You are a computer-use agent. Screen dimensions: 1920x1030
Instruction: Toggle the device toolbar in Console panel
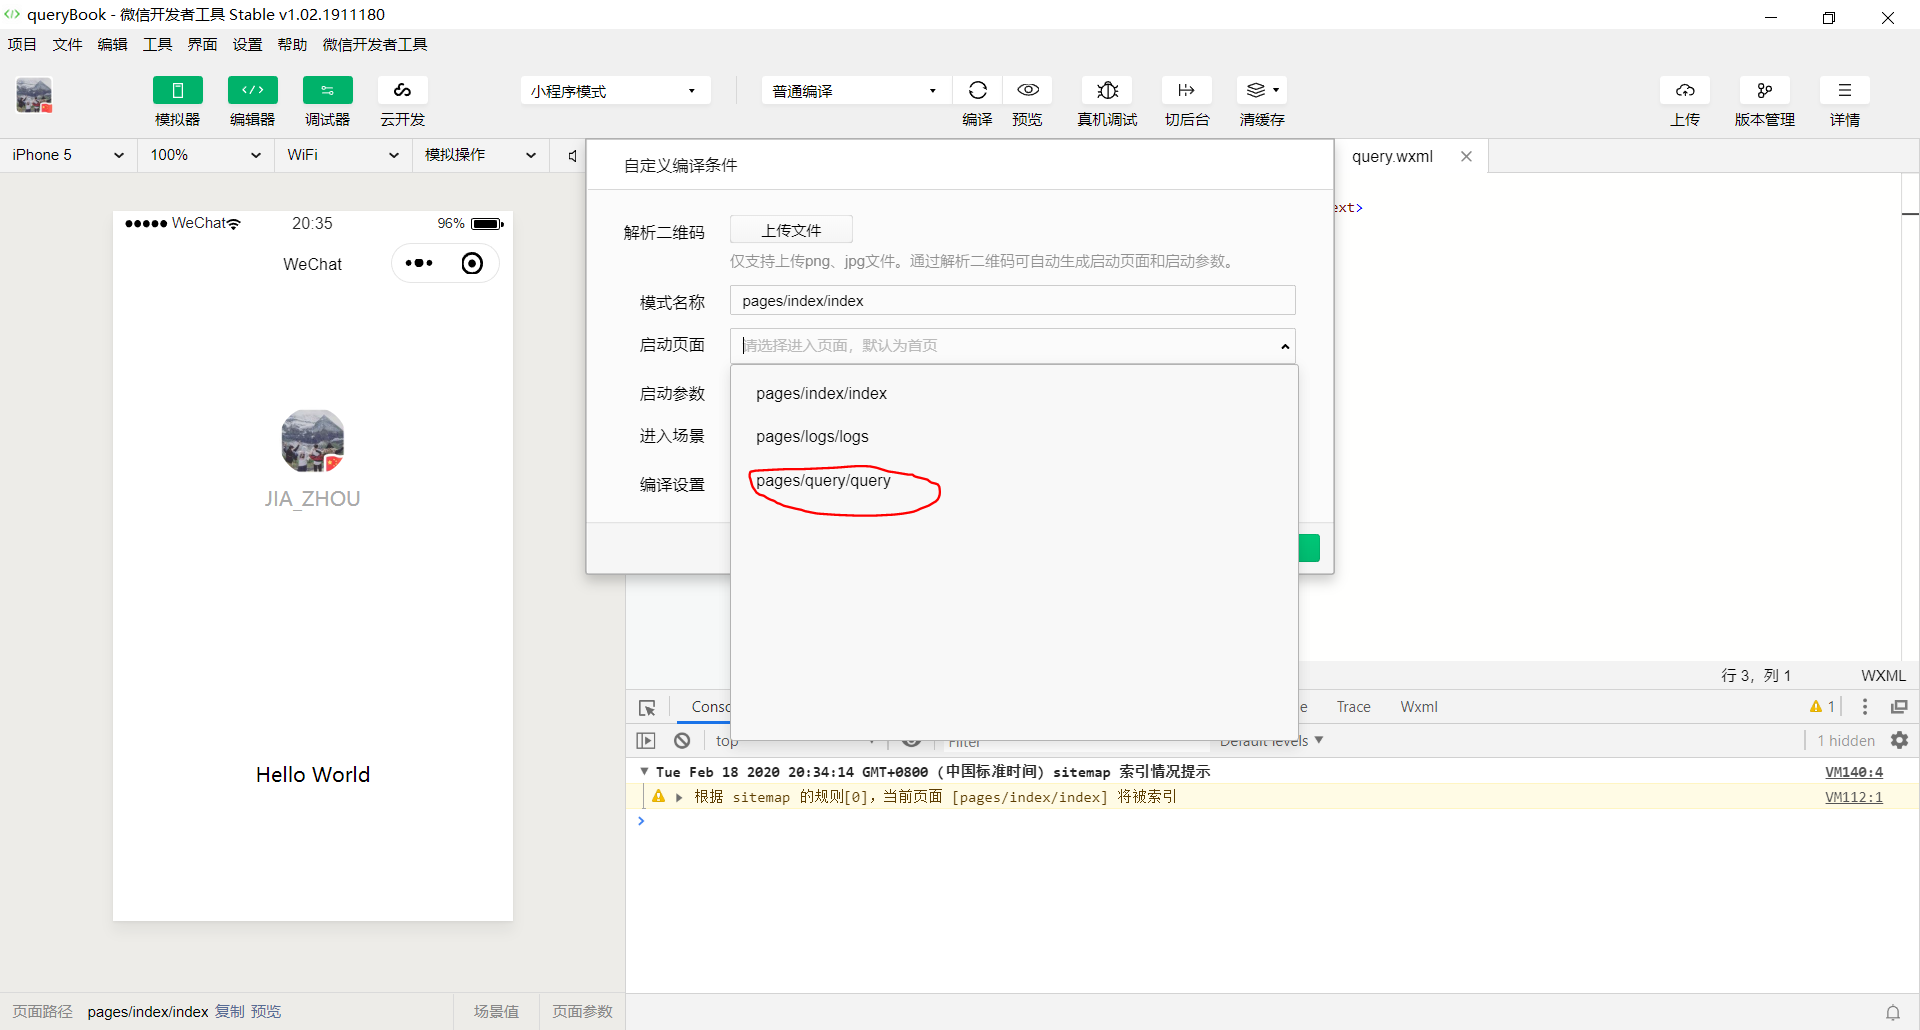(646, 740)
